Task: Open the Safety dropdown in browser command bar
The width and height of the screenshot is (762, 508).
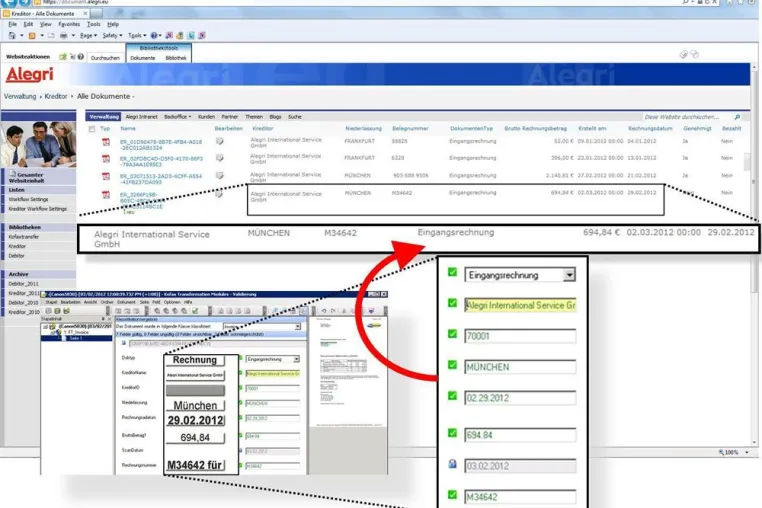Action: 112,35
